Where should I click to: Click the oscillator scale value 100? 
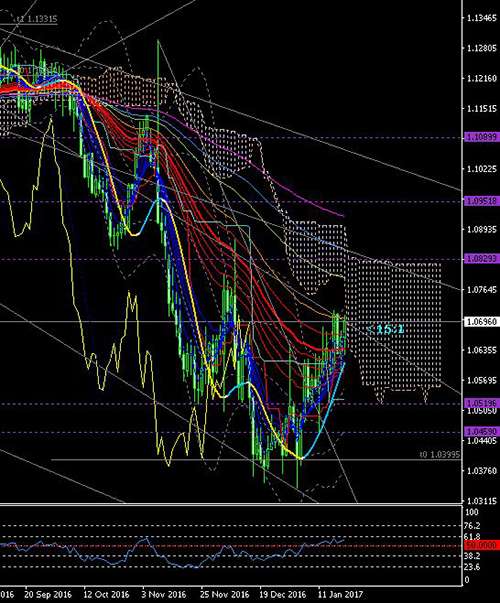(472, 512)
